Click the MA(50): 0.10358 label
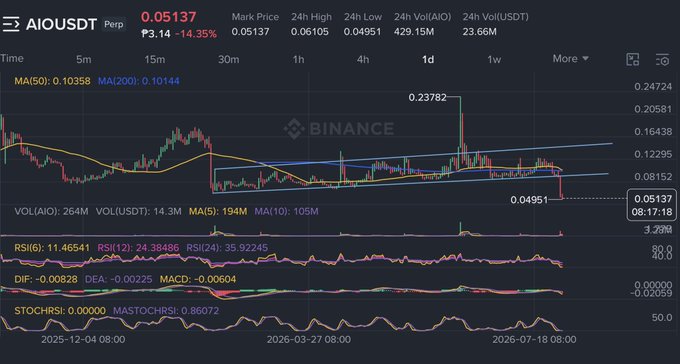Viewport: 680px width, 364px height. click(52, 81)
